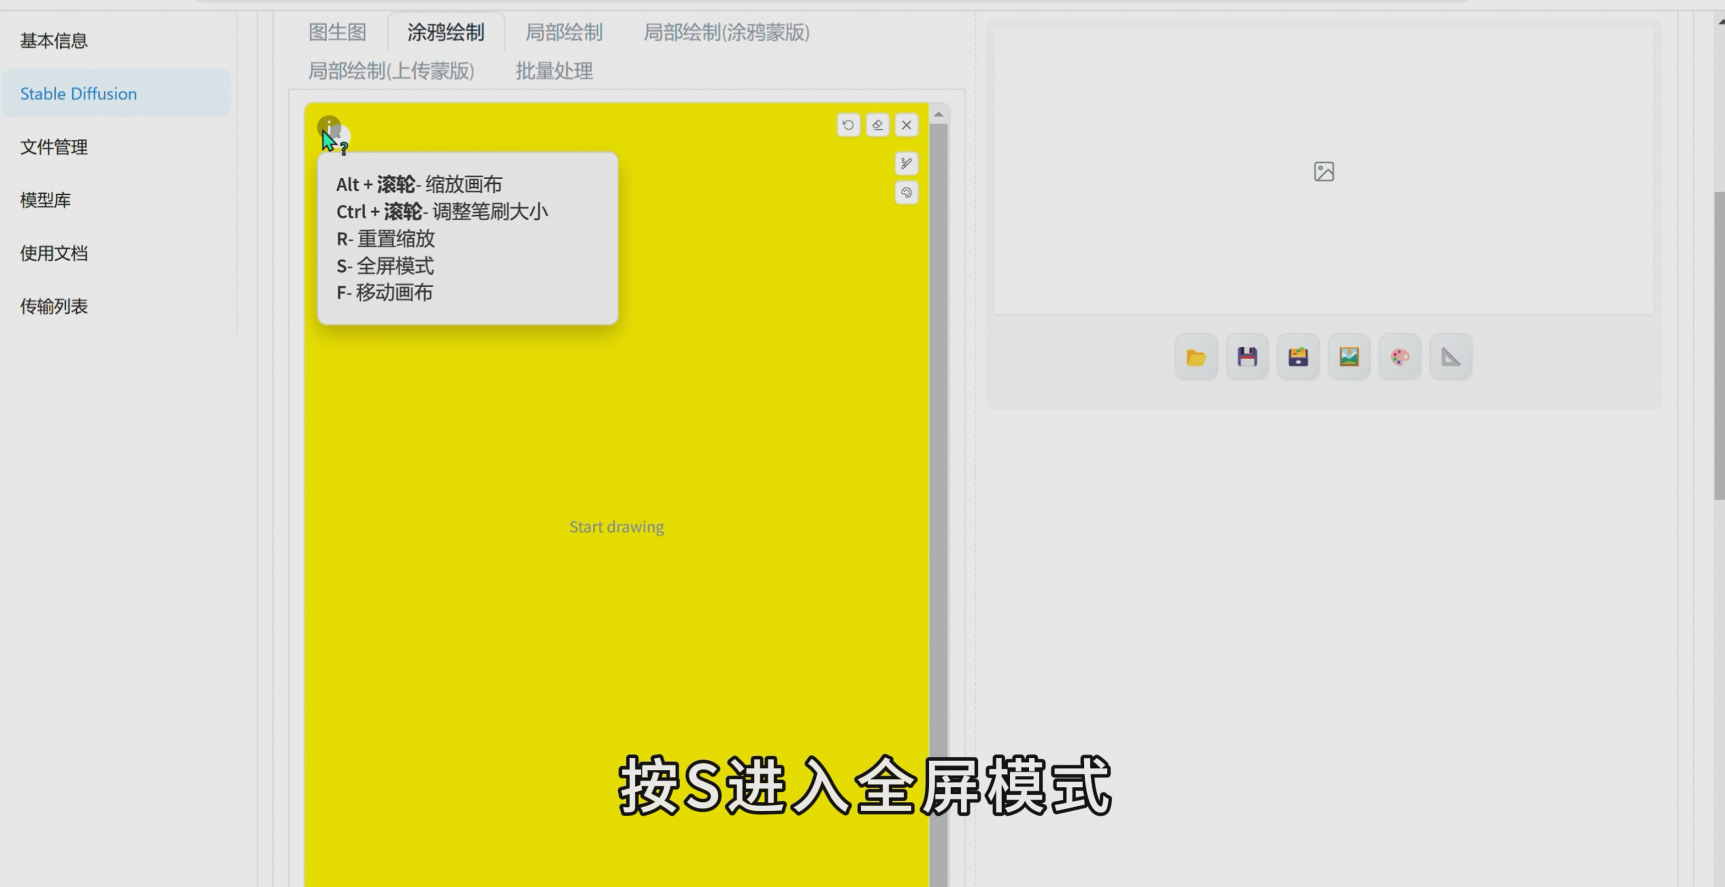The height and width of the screenshot is (887, 1725).
Task: Click the archive box zip icon
Action: click(1298, 357)
